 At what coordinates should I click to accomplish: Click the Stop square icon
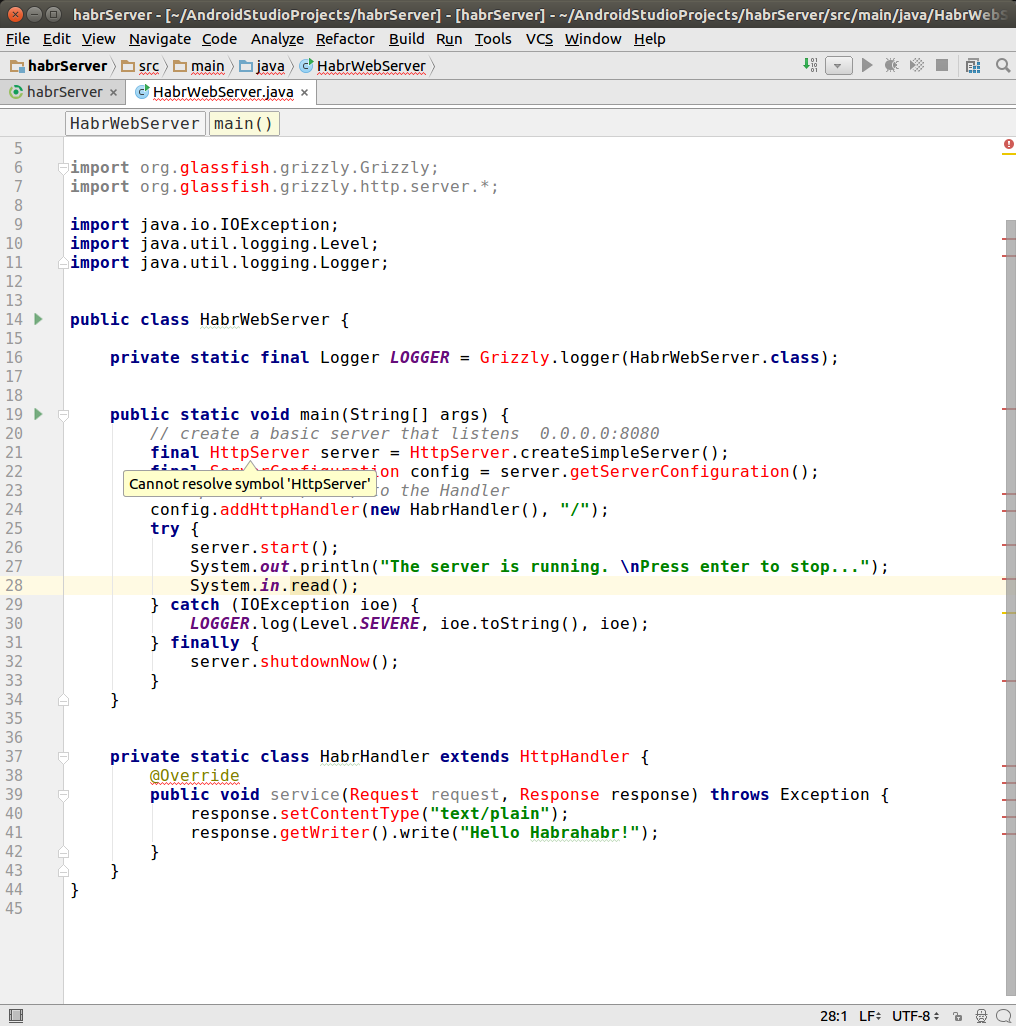point(941,65)
